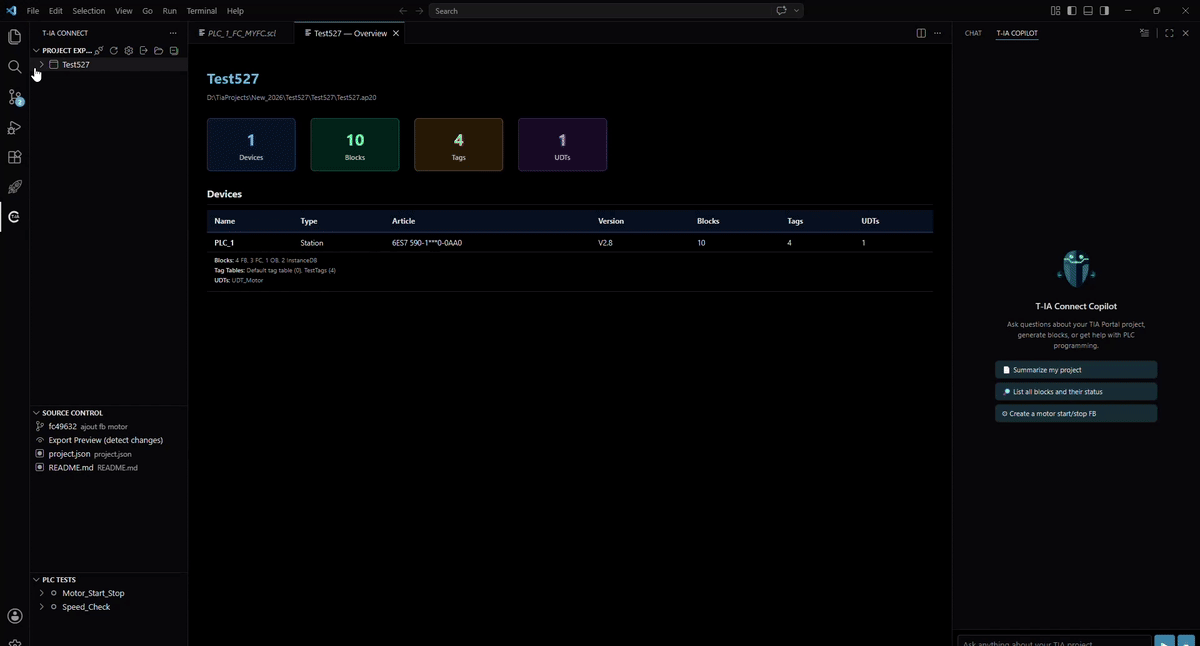The image size is (1200, 646).
Task: Click the send arrow button in Copilot chat
Action: pyautogui.click(x=1164, y=642)
